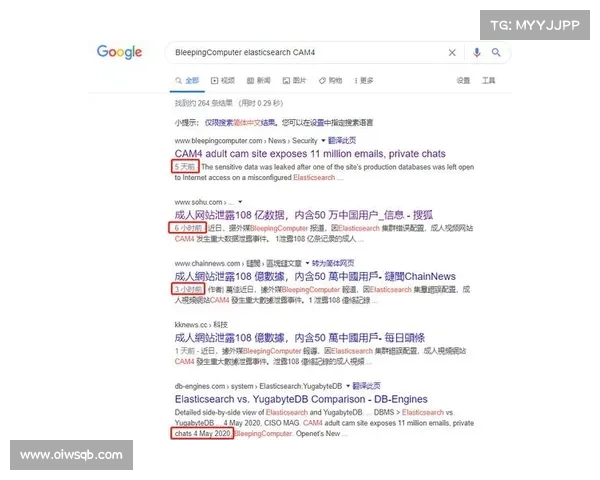
Task: Click the kknews.cc › 科技 URL text
Action: (x=201, y=325)
